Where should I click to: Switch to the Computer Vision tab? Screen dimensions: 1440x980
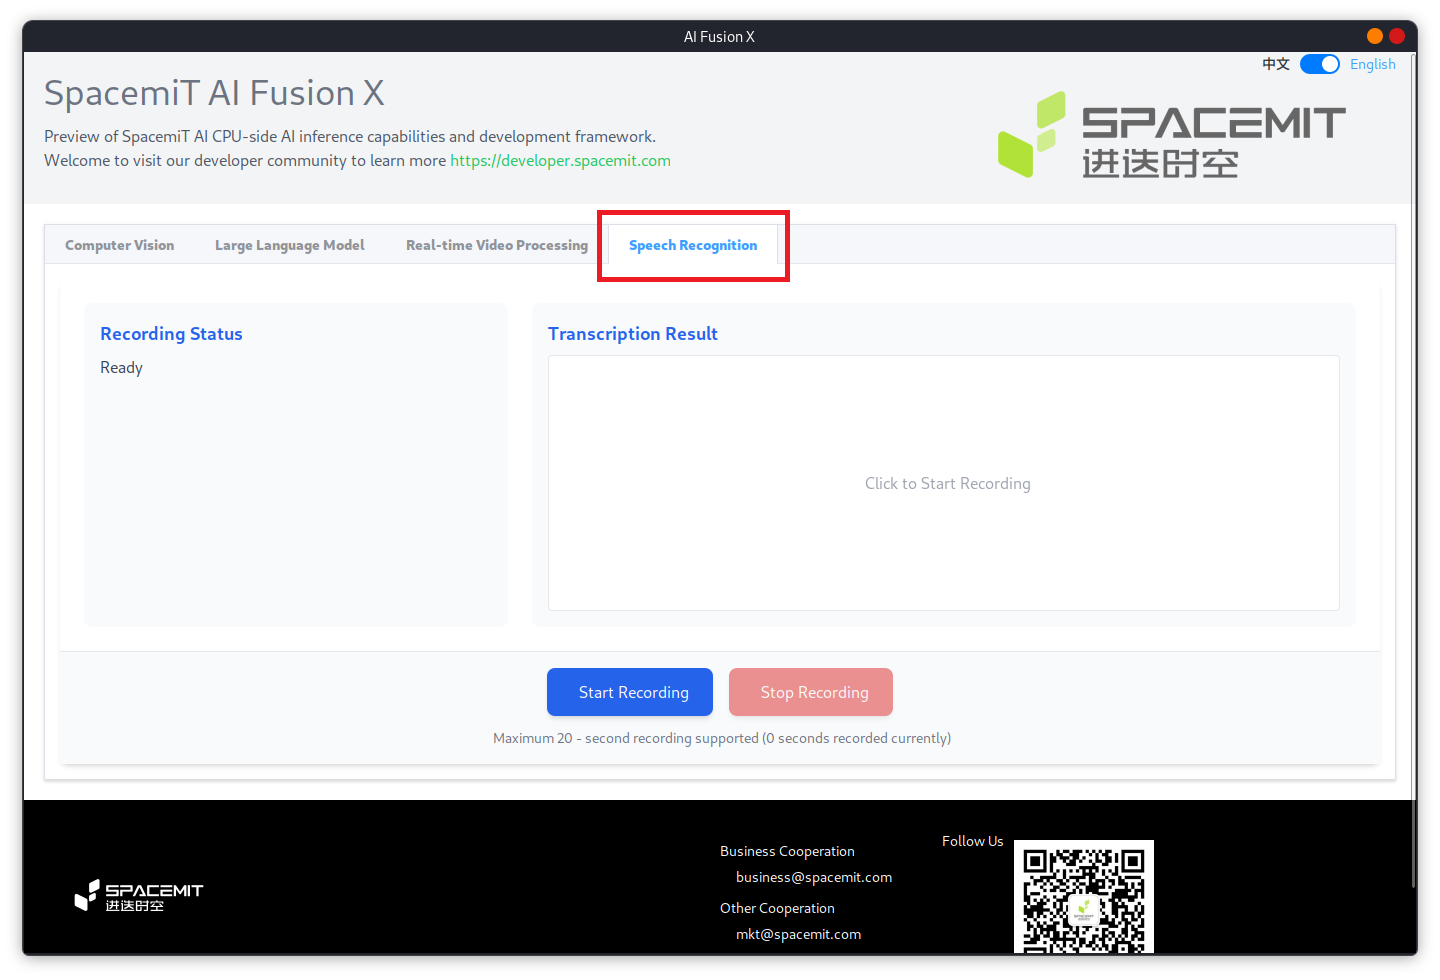(x=119, y=245)
